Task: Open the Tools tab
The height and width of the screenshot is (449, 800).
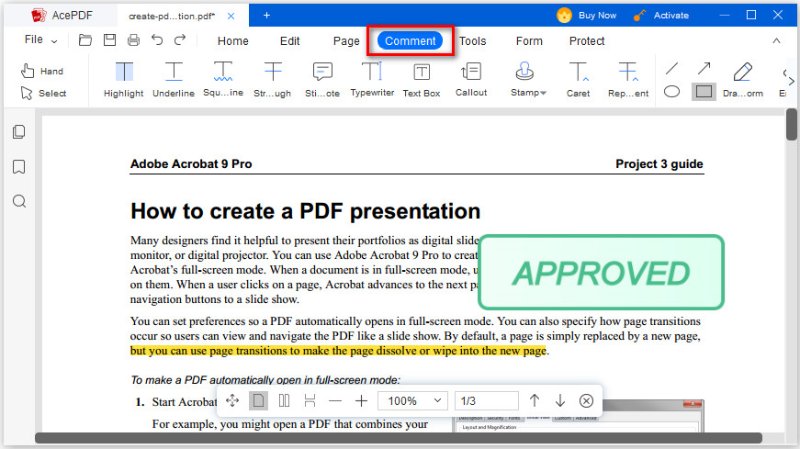Action: click(x=472, y=41)
